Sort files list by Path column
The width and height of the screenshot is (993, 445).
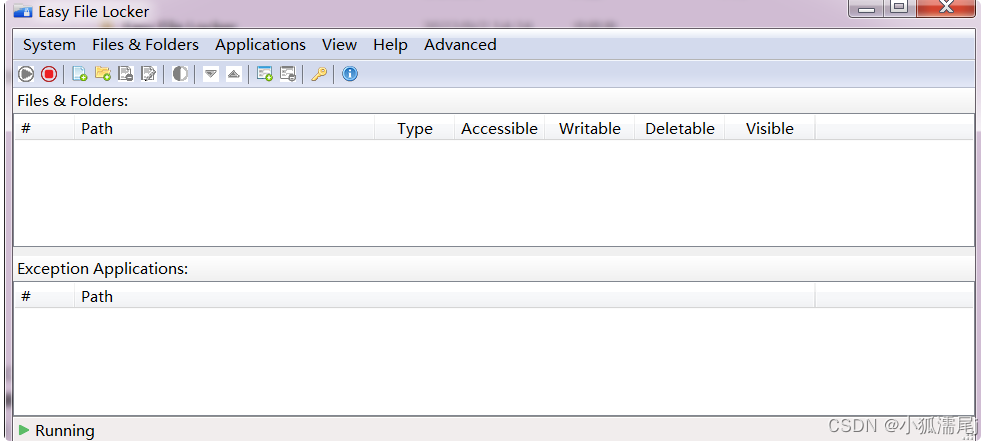(x=224, y=128)
